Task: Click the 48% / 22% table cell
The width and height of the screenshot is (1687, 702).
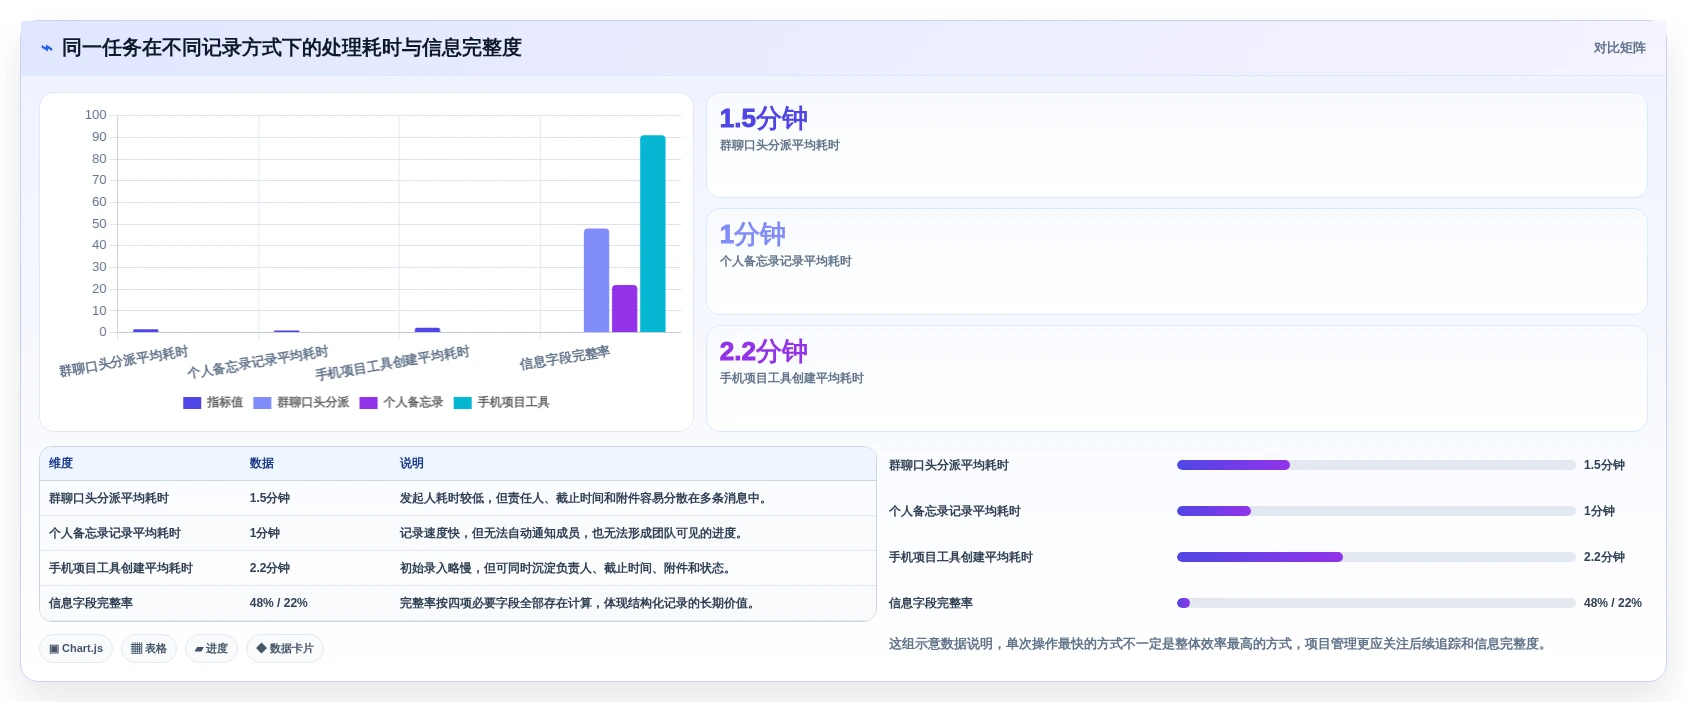Action: [279, 603]
